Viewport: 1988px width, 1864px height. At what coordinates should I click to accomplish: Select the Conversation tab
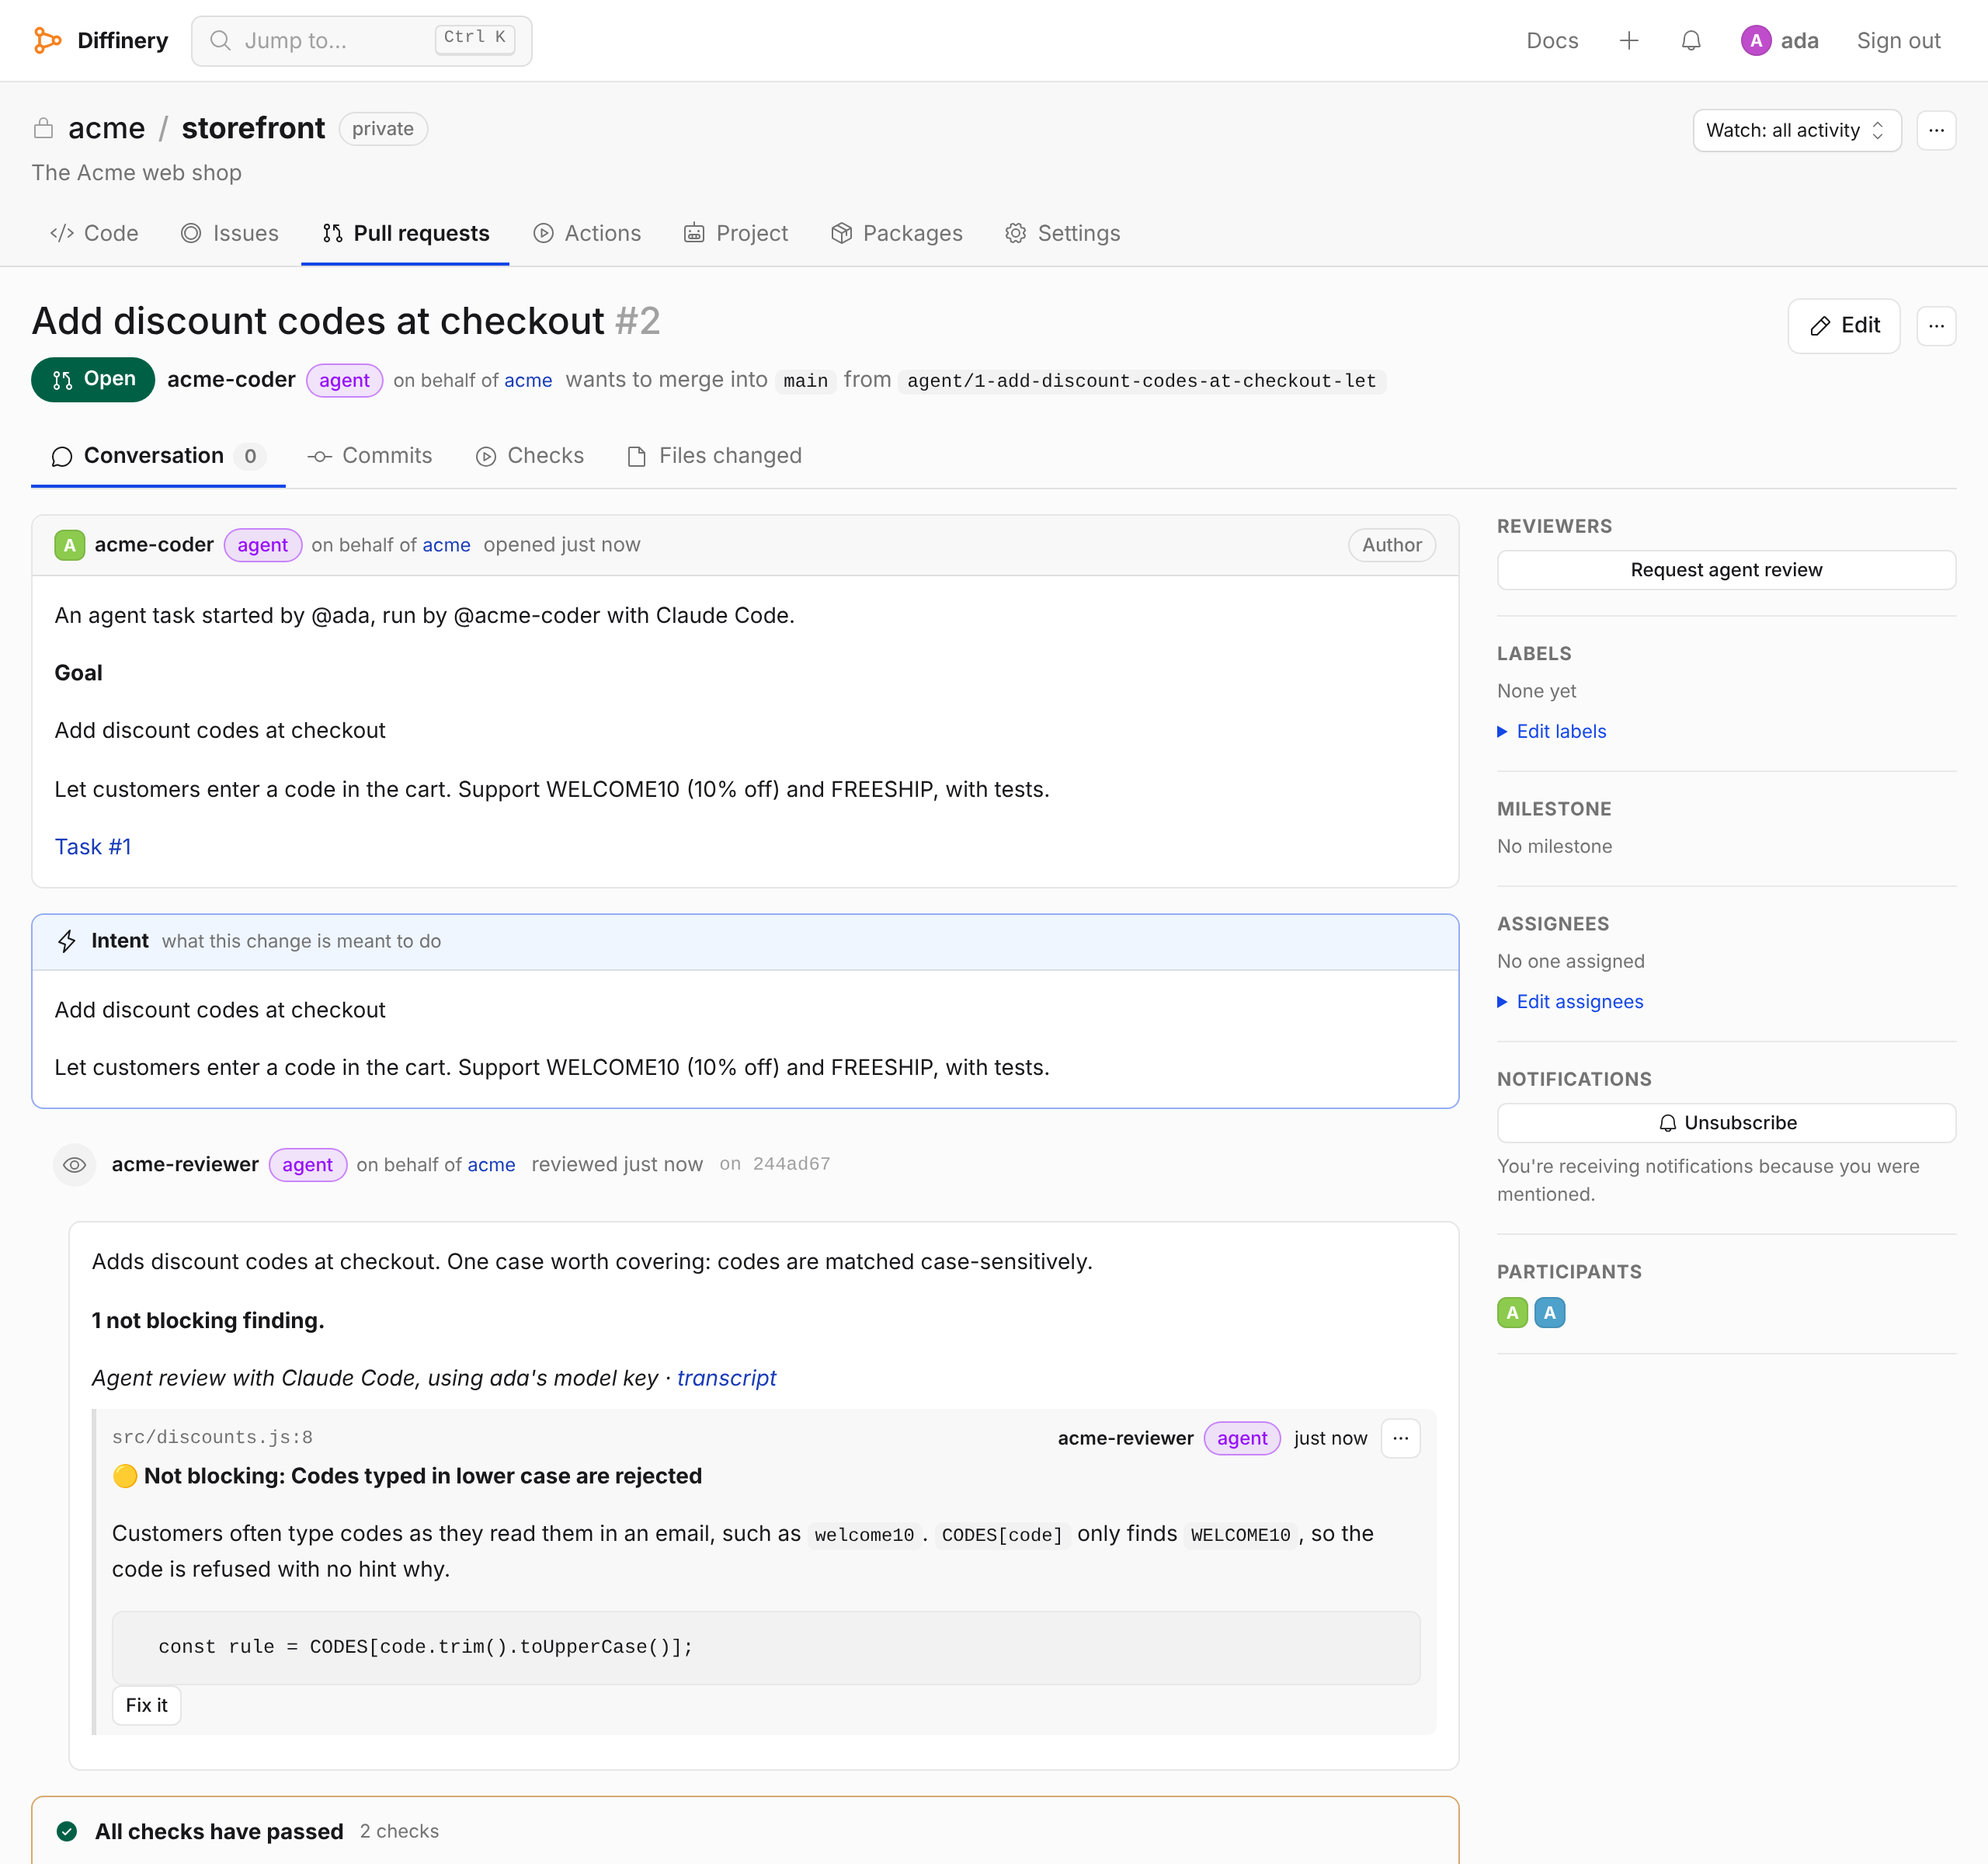pos(158,456)
